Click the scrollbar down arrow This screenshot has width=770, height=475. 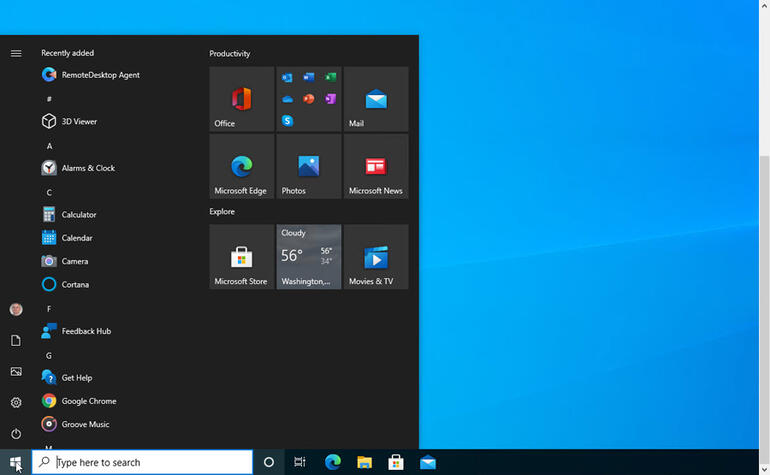coord(765,470)
